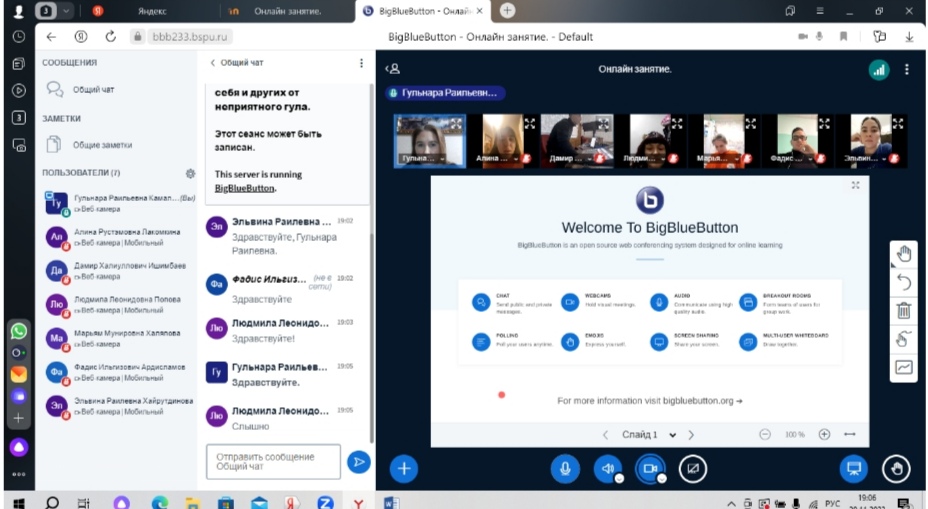928x509 pixels.
Task: Click the Отправить сообщение chat input field
Action: tap(273, 461)
